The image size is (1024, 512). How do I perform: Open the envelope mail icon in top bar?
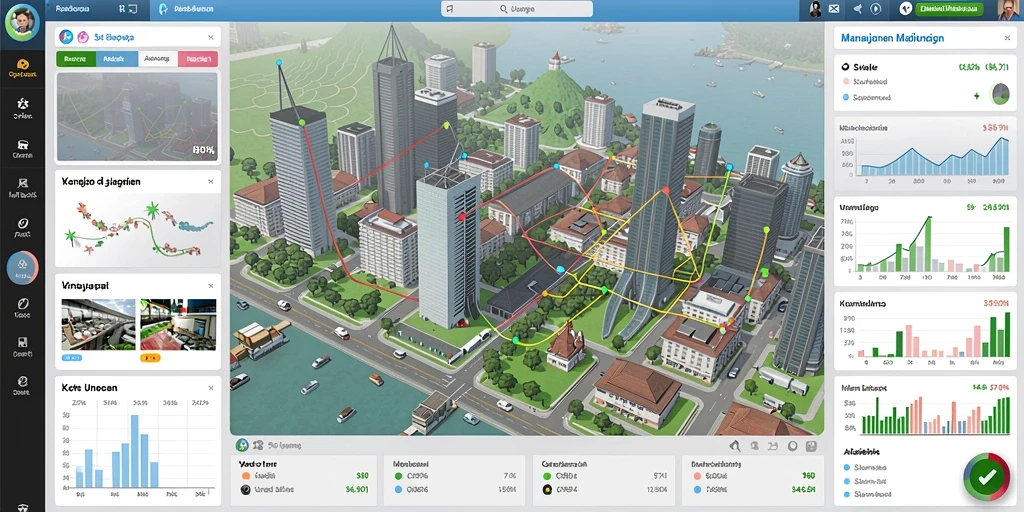tap(833, 8)
